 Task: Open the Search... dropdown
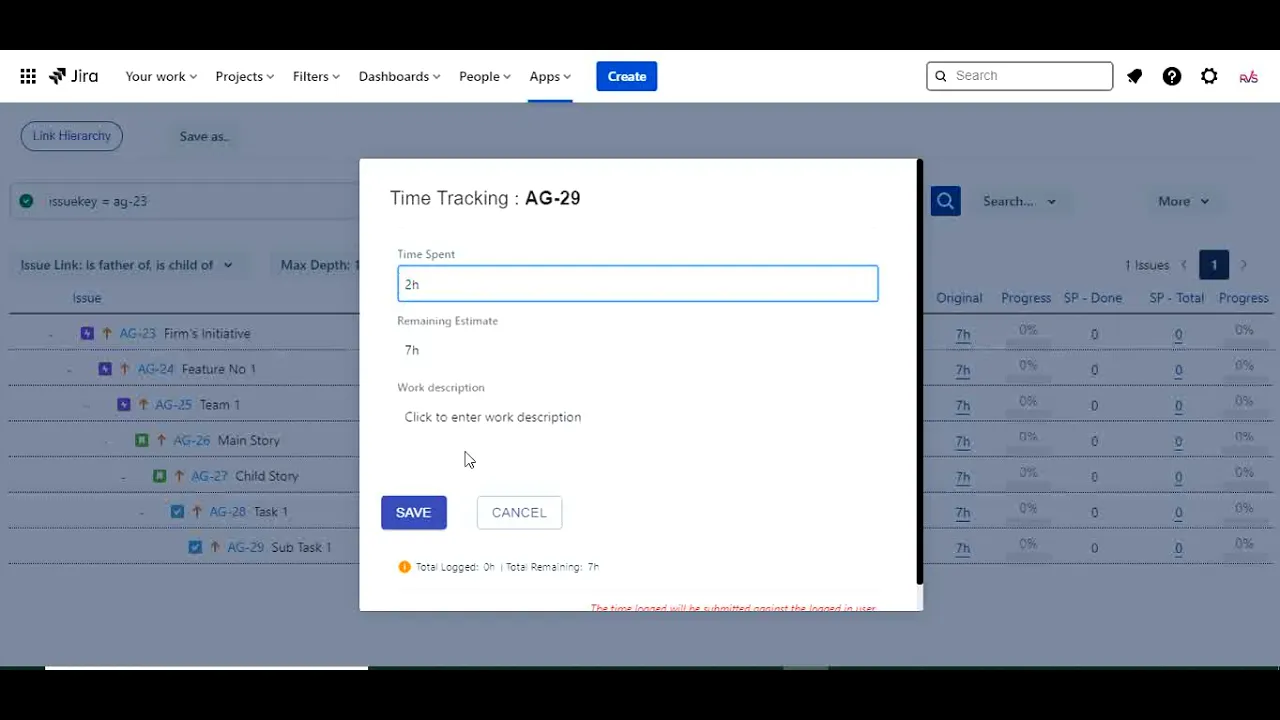(1019, 201)
